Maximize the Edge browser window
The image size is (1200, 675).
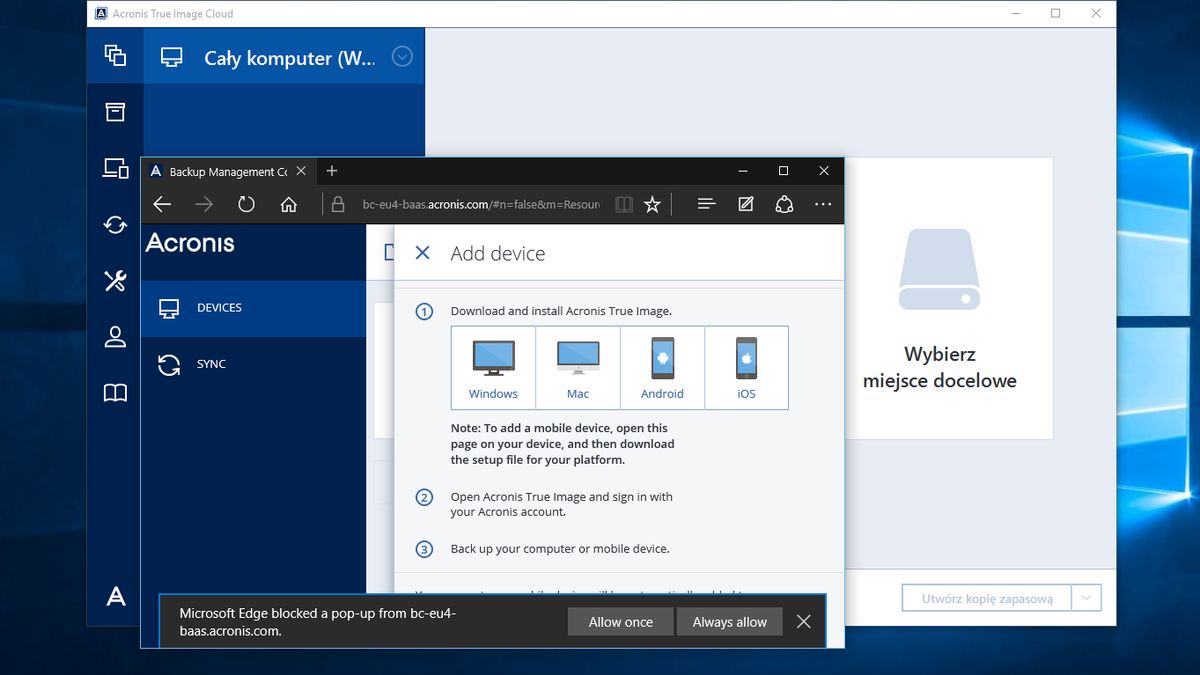tap(783, 171)
